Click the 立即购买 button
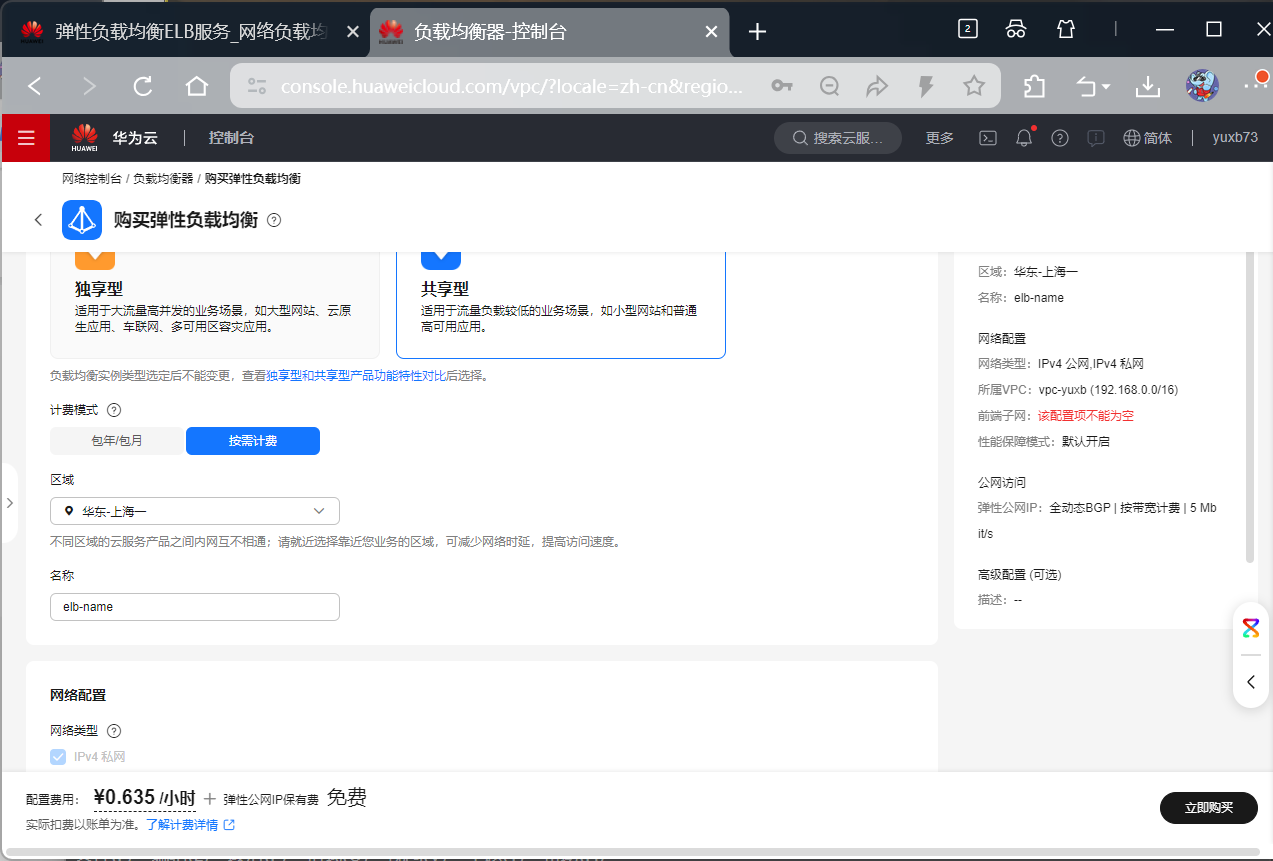 coord(1208,808)
